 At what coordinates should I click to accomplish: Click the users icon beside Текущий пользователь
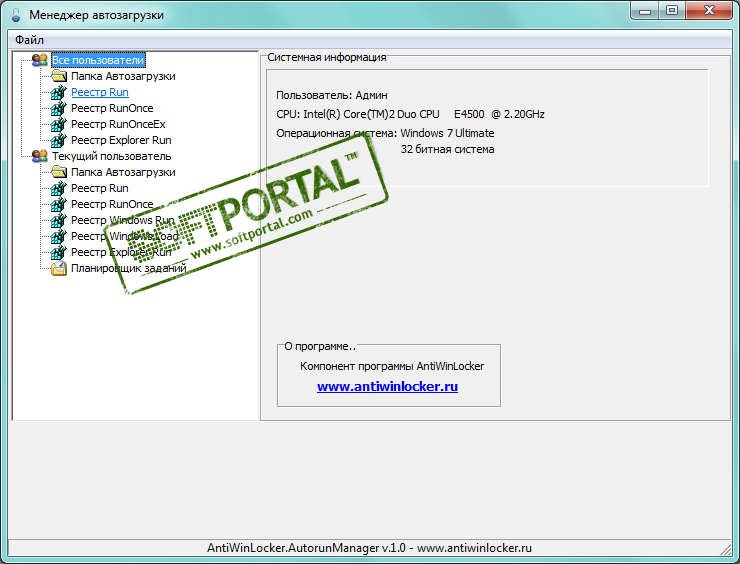tap(40, 156)
